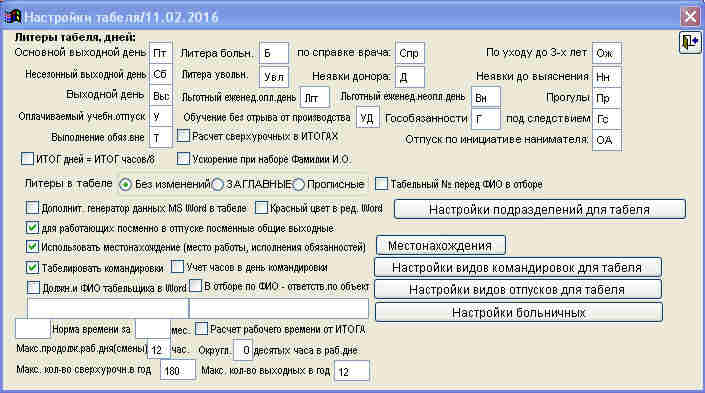Toggle В отборе по ФИО ответств. по объект
Viewport: 705px width, 393px height.
click(x=196, y=286)
